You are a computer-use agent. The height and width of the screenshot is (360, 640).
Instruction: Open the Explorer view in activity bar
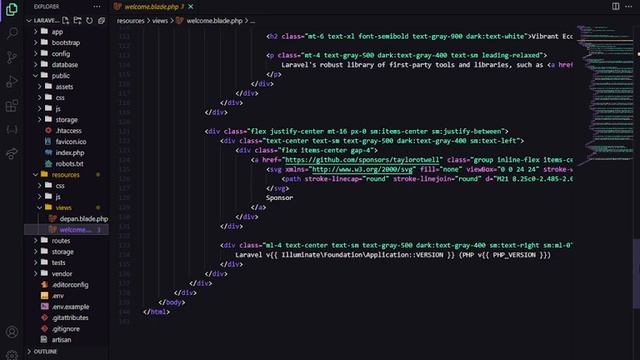pos(12,9)
